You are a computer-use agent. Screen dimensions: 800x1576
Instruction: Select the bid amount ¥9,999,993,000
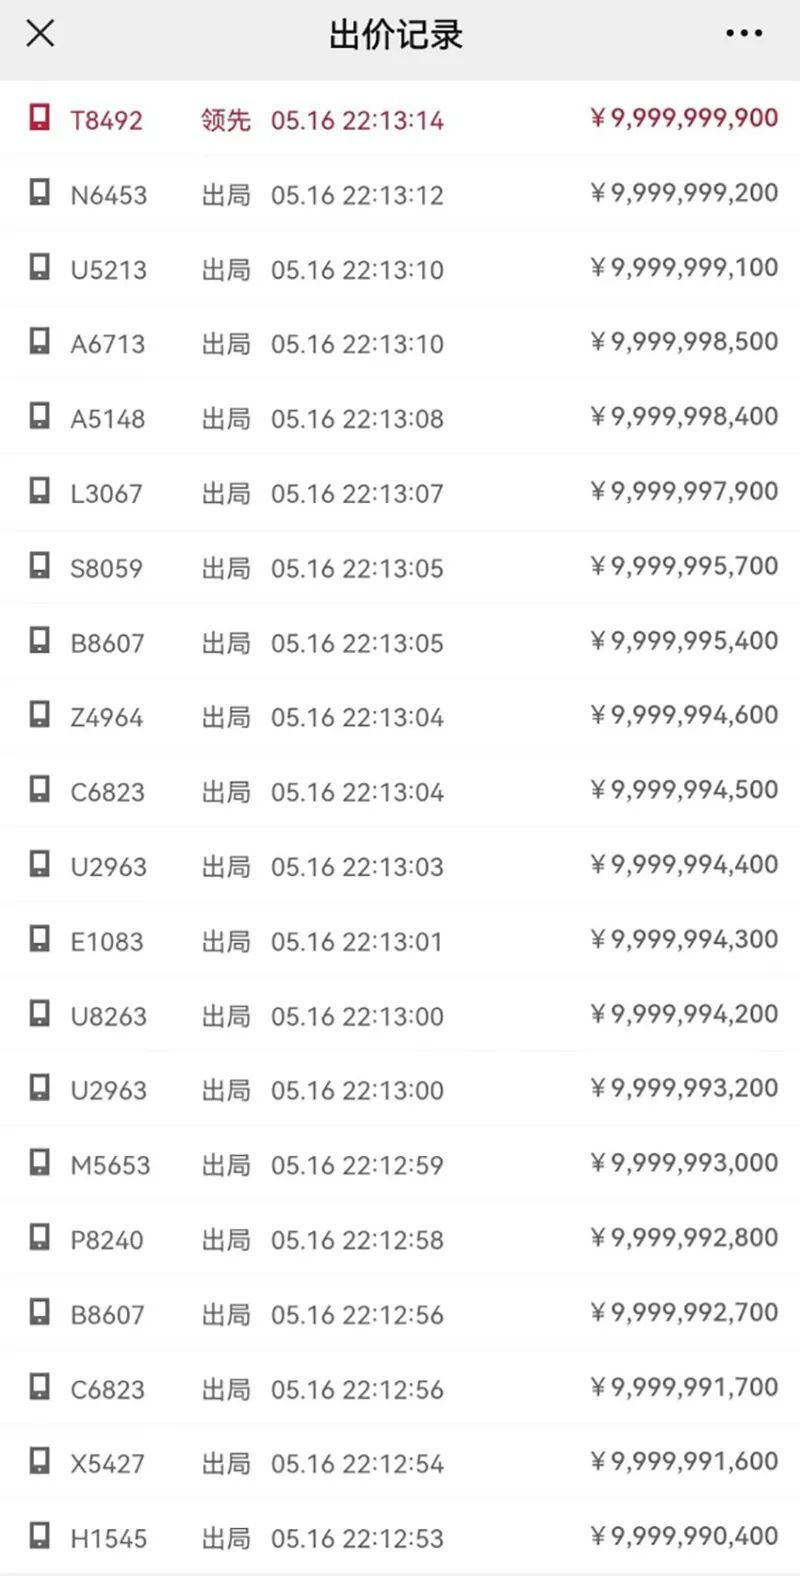685,1163
